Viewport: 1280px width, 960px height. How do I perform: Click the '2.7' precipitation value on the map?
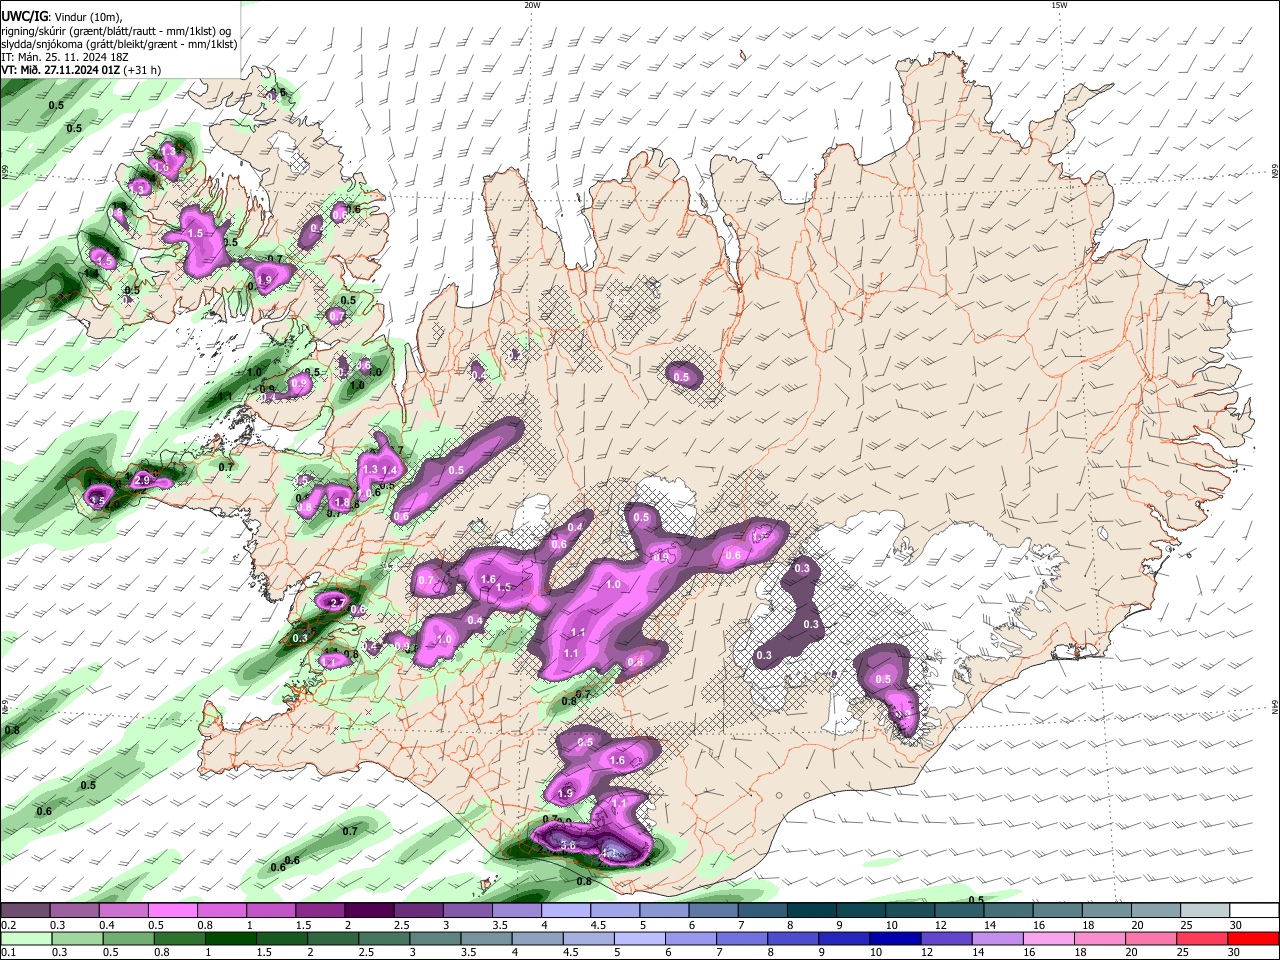pos(337,603)
